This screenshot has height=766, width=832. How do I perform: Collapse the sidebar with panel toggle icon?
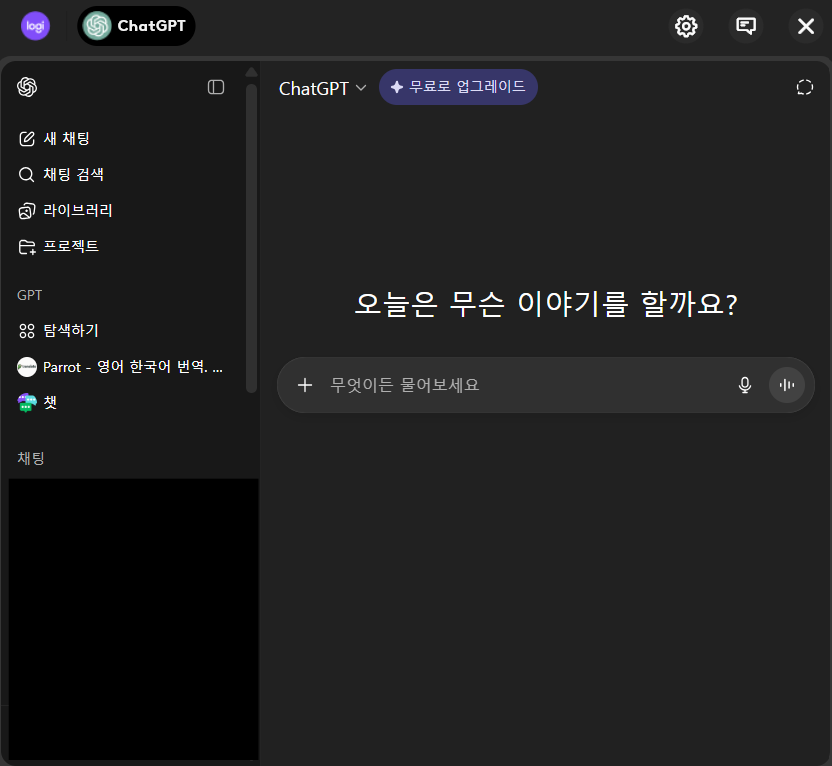pyautogui.click(x=216, y=87)
